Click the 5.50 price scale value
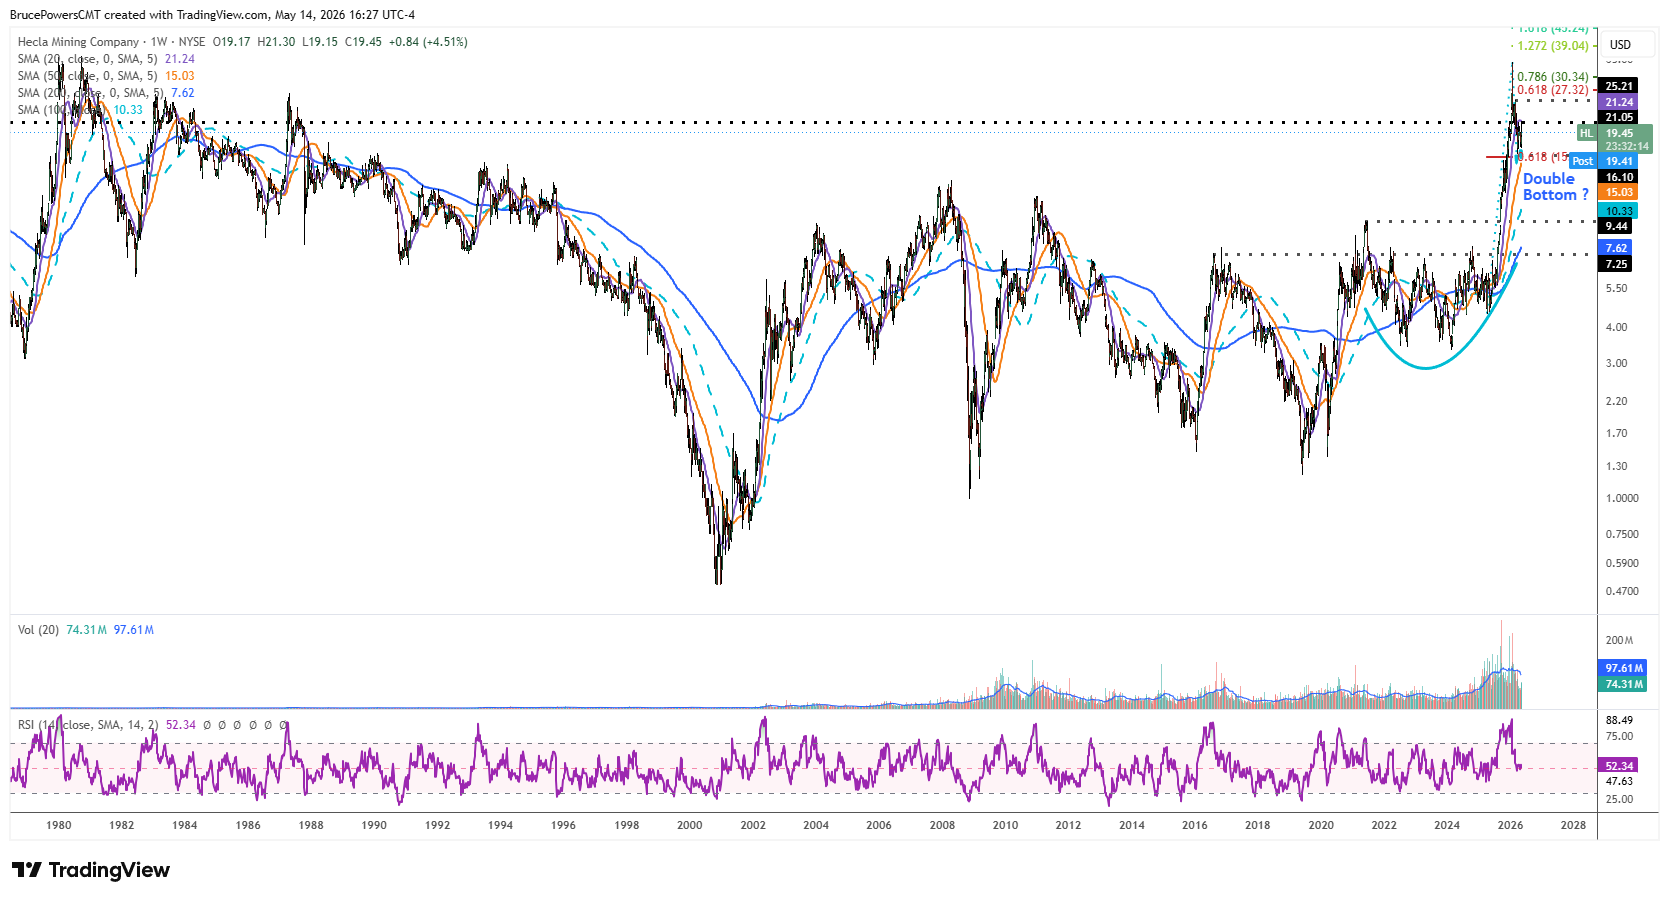1669x900 pixels. pyautogui.click(x=1616, y=288)
